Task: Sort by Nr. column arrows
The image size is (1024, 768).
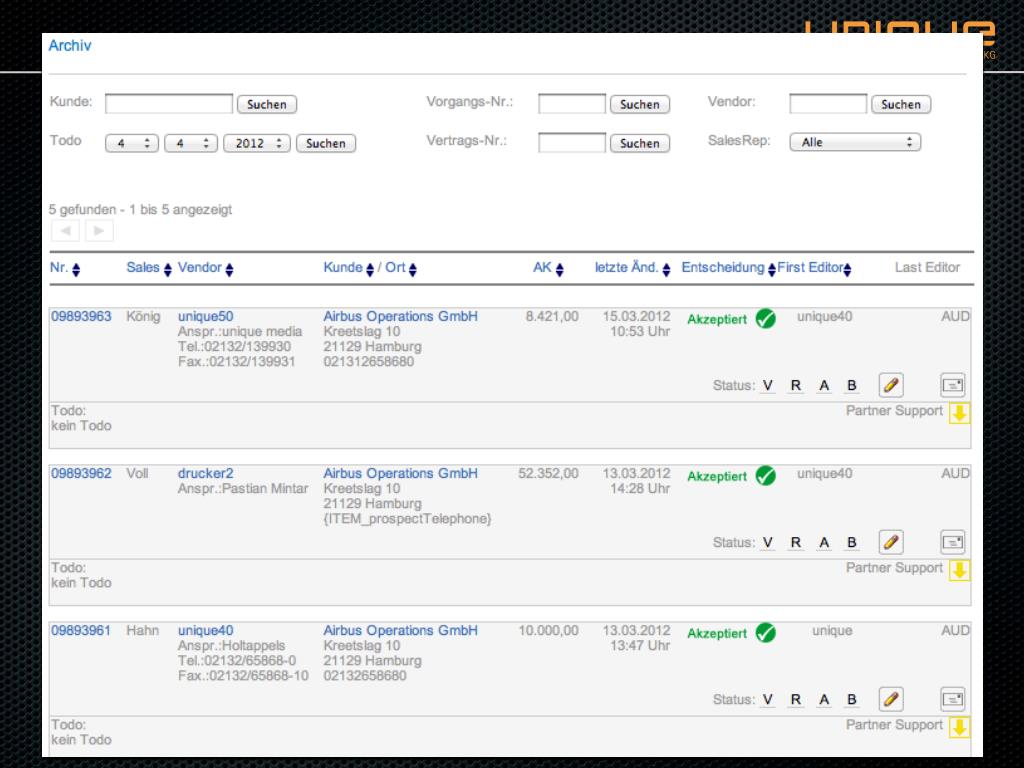Action: click(76, 269)
